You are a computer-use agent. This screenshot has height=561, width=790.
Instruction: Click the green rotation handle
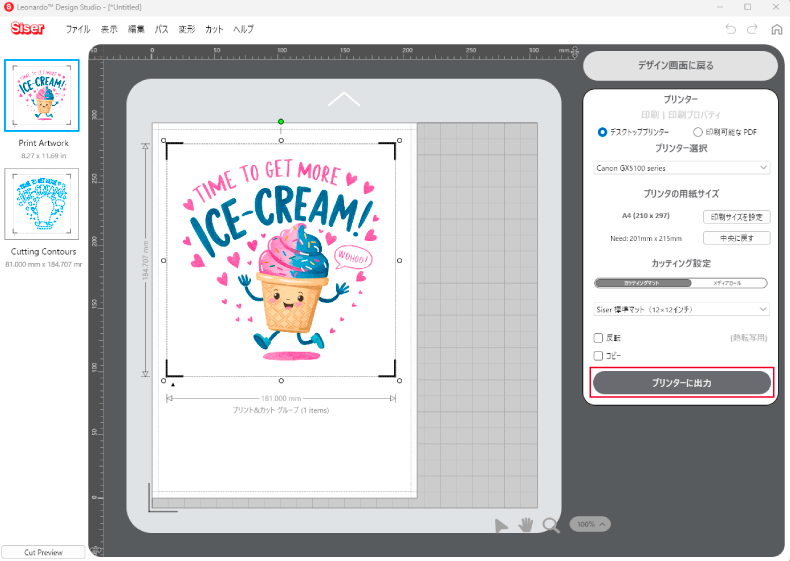281,121
